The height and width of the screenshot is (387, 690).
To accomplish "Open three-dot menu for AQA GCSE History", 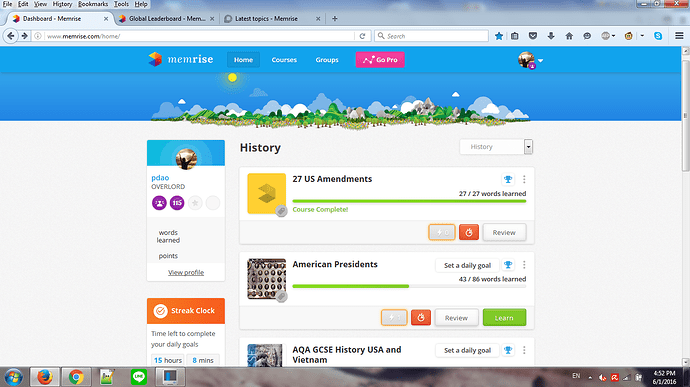I will (x=524, y=350).
